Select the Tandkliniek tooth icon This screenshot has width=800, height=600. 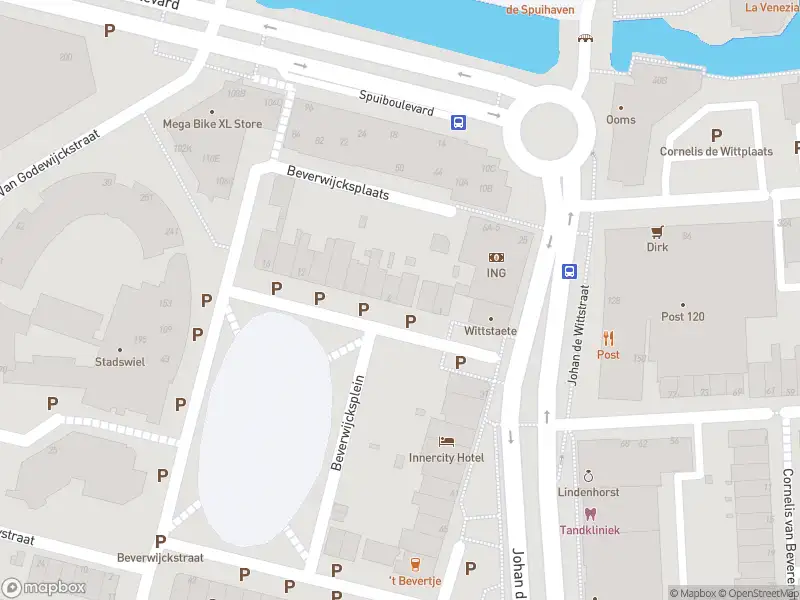pyautogui.click(x=590, y=514)
